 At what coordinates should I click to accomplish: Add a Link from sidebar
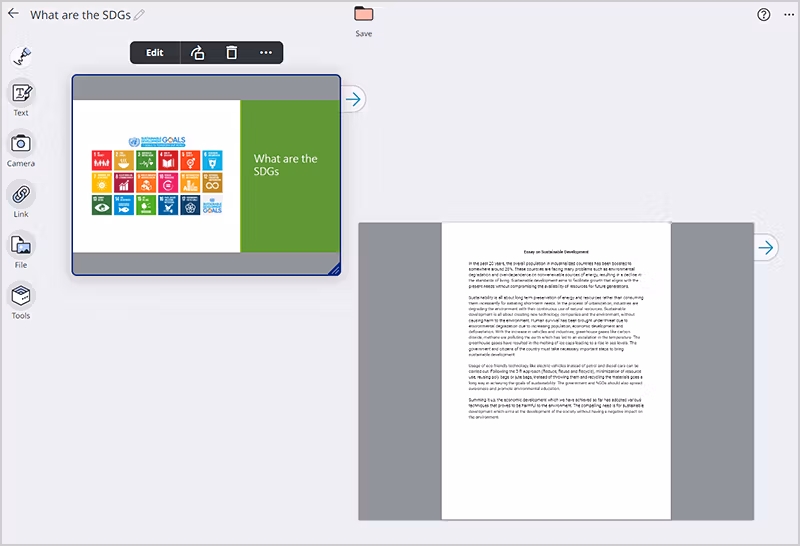point(21,195)
